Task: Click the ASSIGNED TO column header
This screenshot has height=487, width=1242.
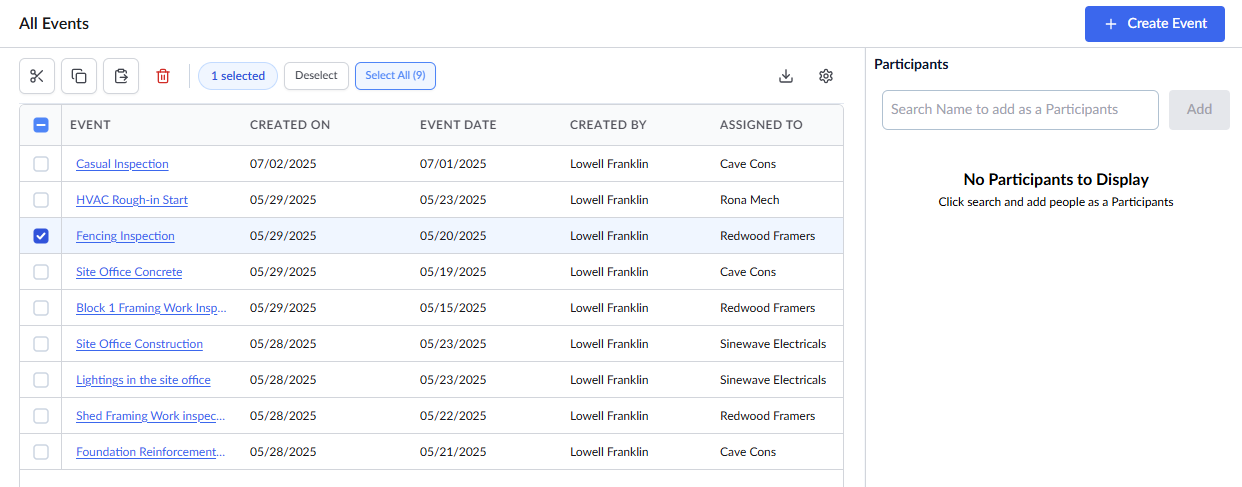Action: (761, 125)
